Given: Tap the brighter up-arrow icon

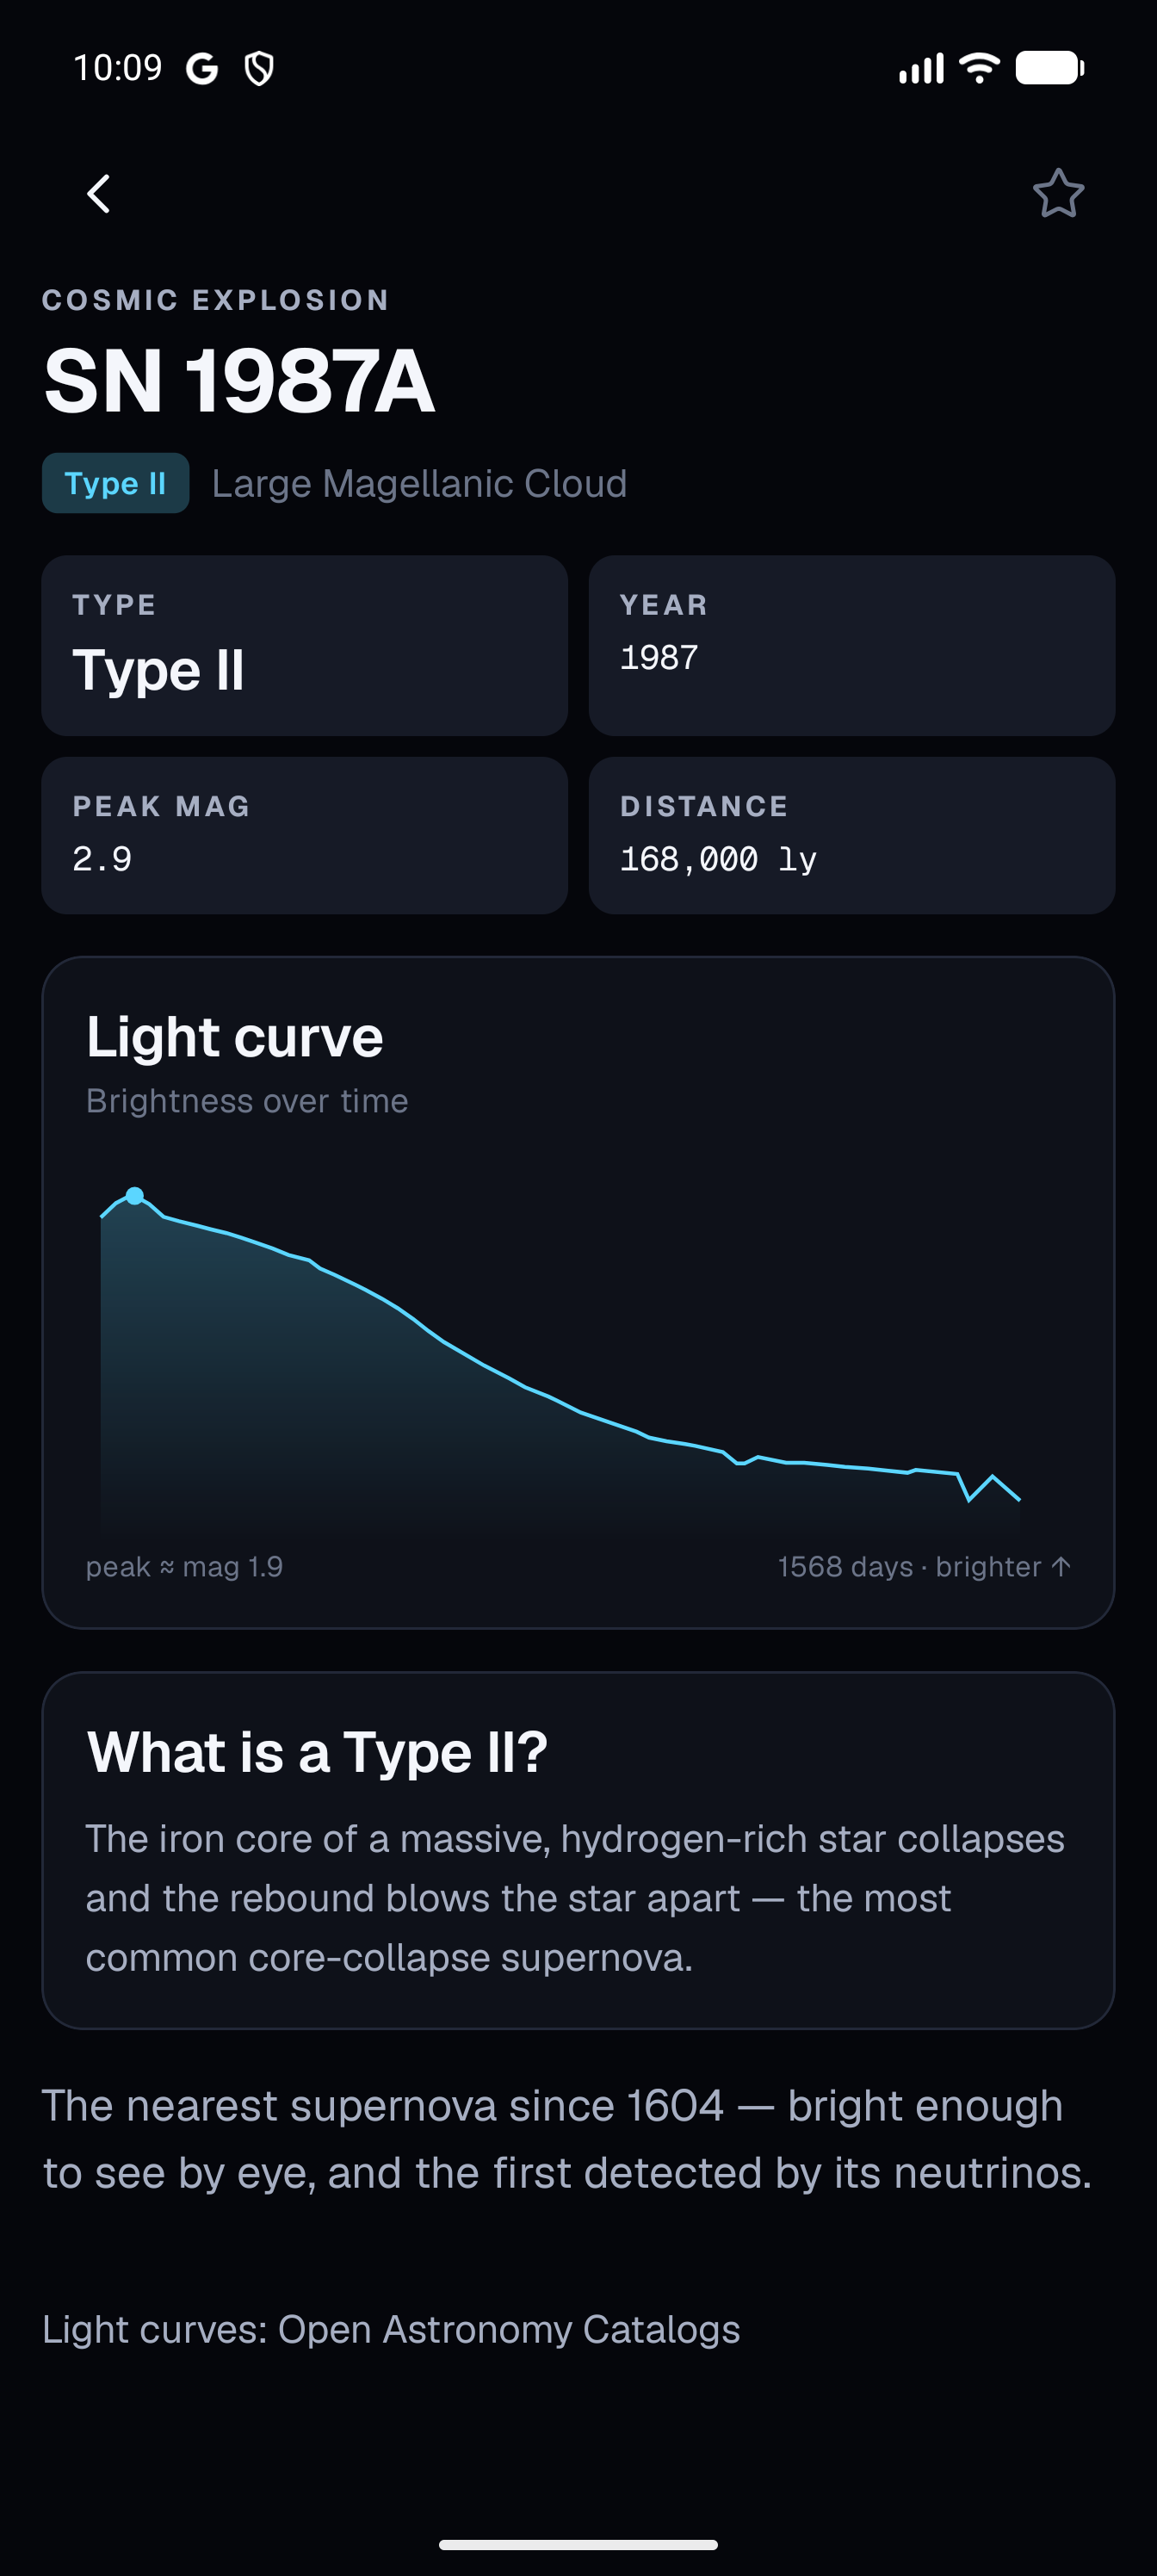Looking at the screenshot, I should pos(1061,1566).
